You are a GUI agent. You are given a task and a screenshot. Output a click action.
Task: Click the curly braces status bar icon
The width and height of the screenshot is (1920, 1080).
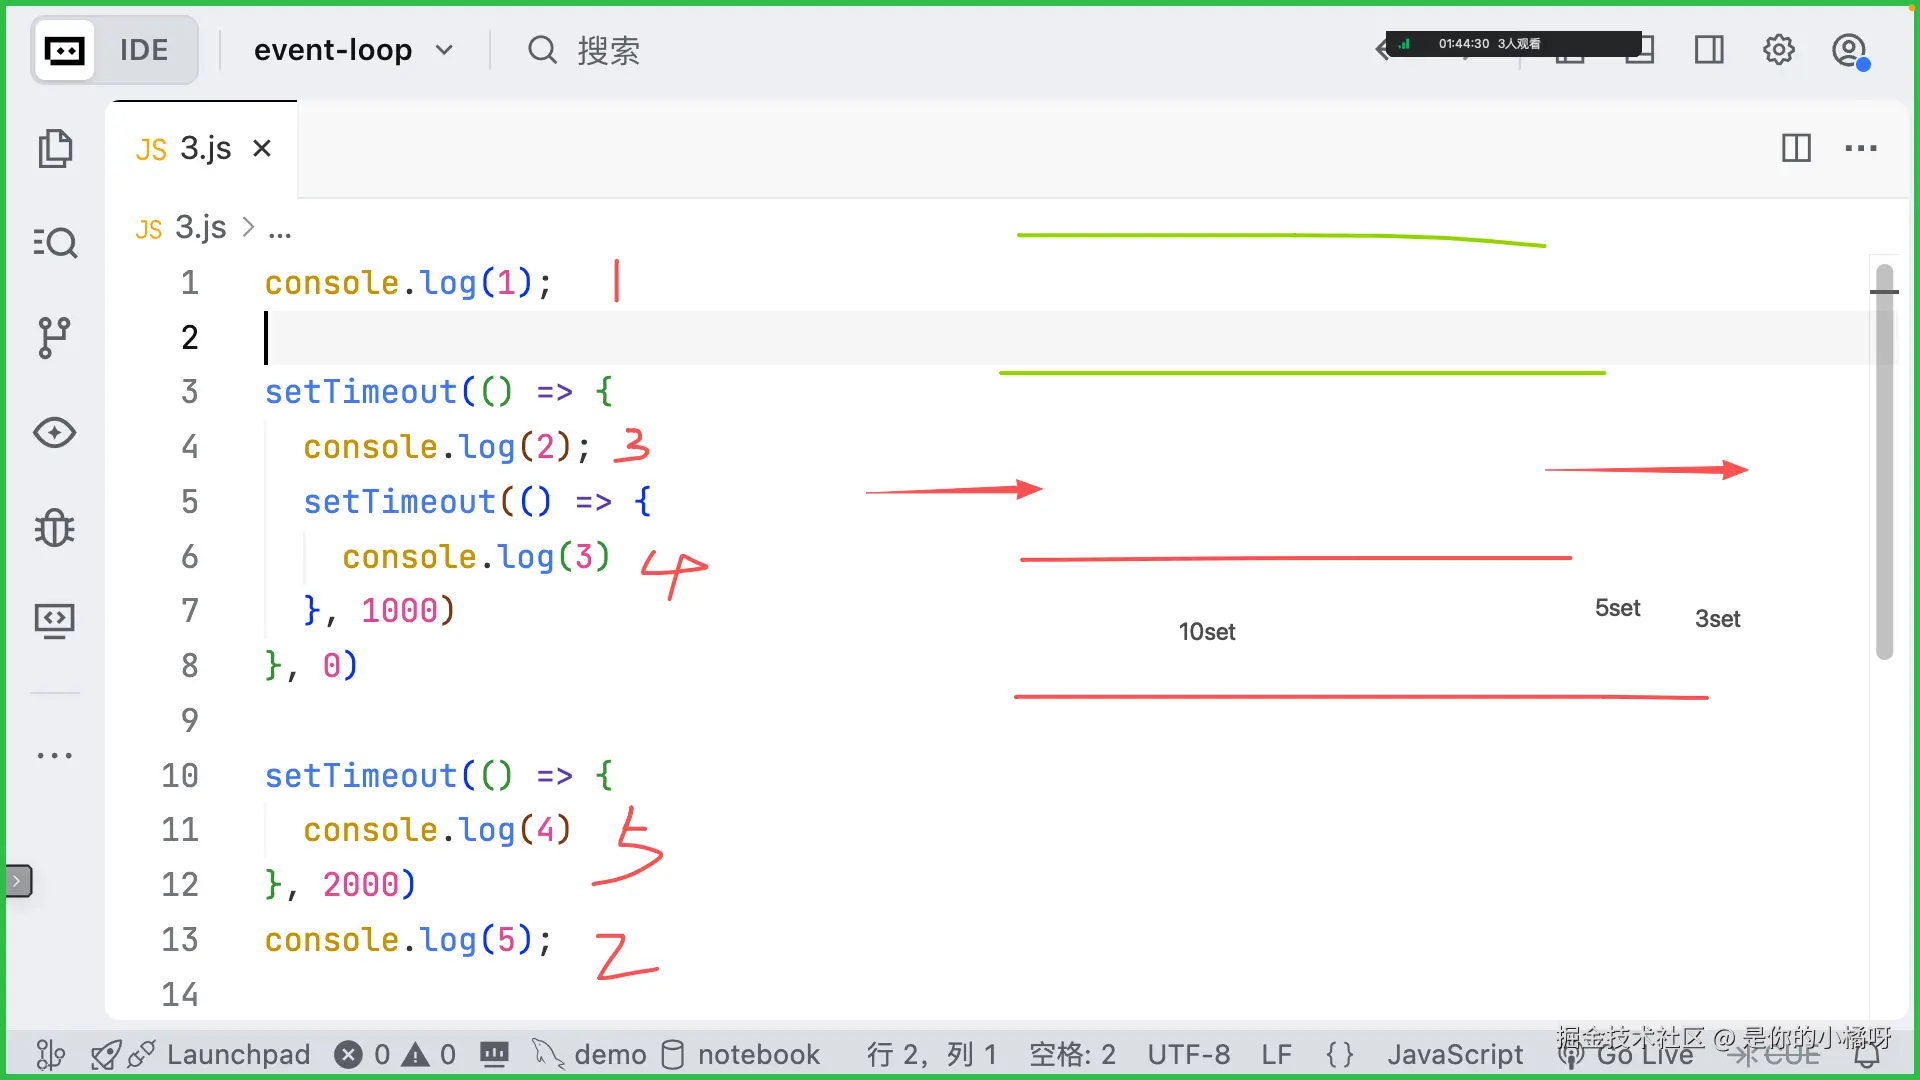click(1339, 1054)
